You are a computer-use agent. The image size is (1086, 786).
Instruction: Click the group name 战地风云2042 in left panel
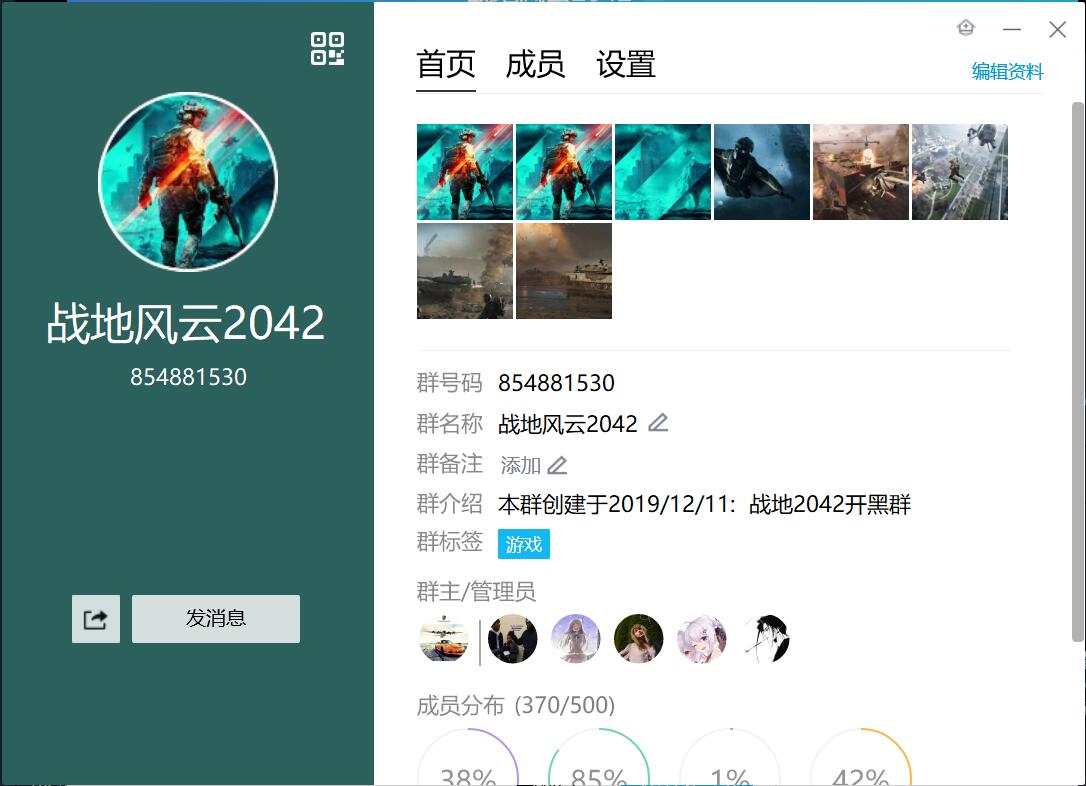(x=186, y=323)
